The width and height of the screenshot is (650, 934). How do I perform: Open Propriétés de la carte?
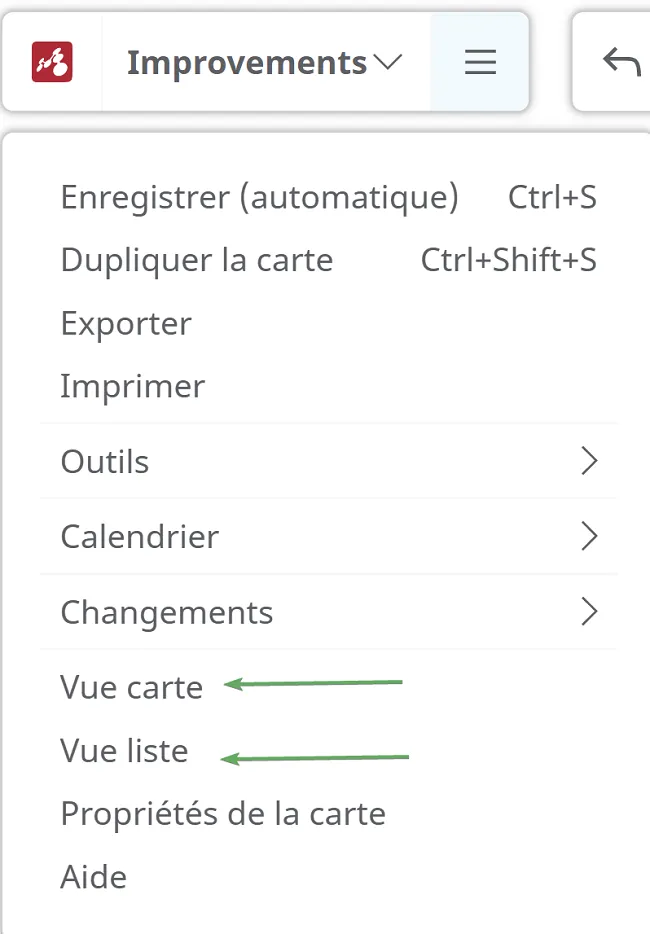223,814
